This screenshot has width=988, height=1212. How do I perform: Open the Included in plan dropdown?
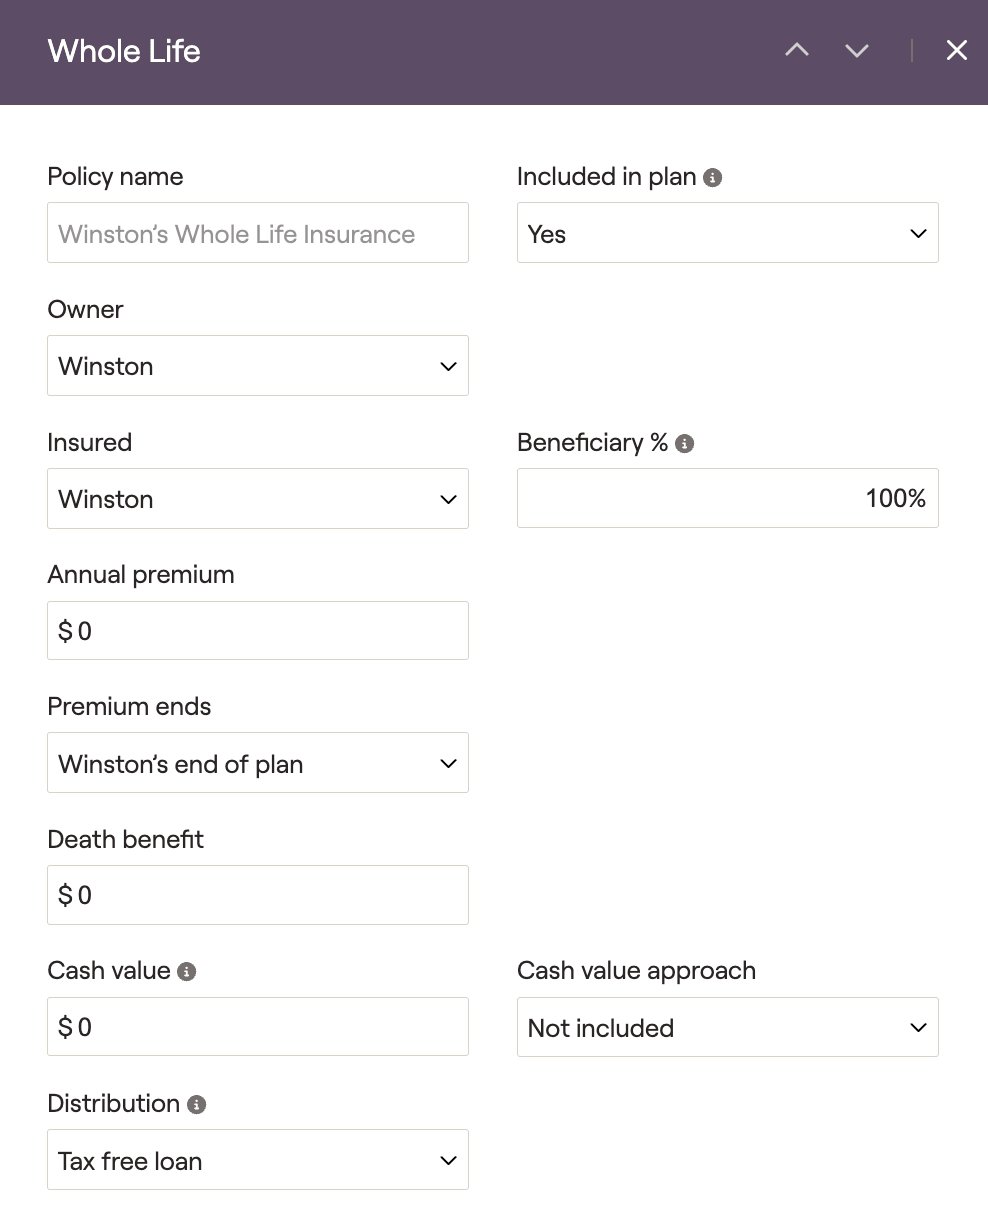(x=727, y=233)
